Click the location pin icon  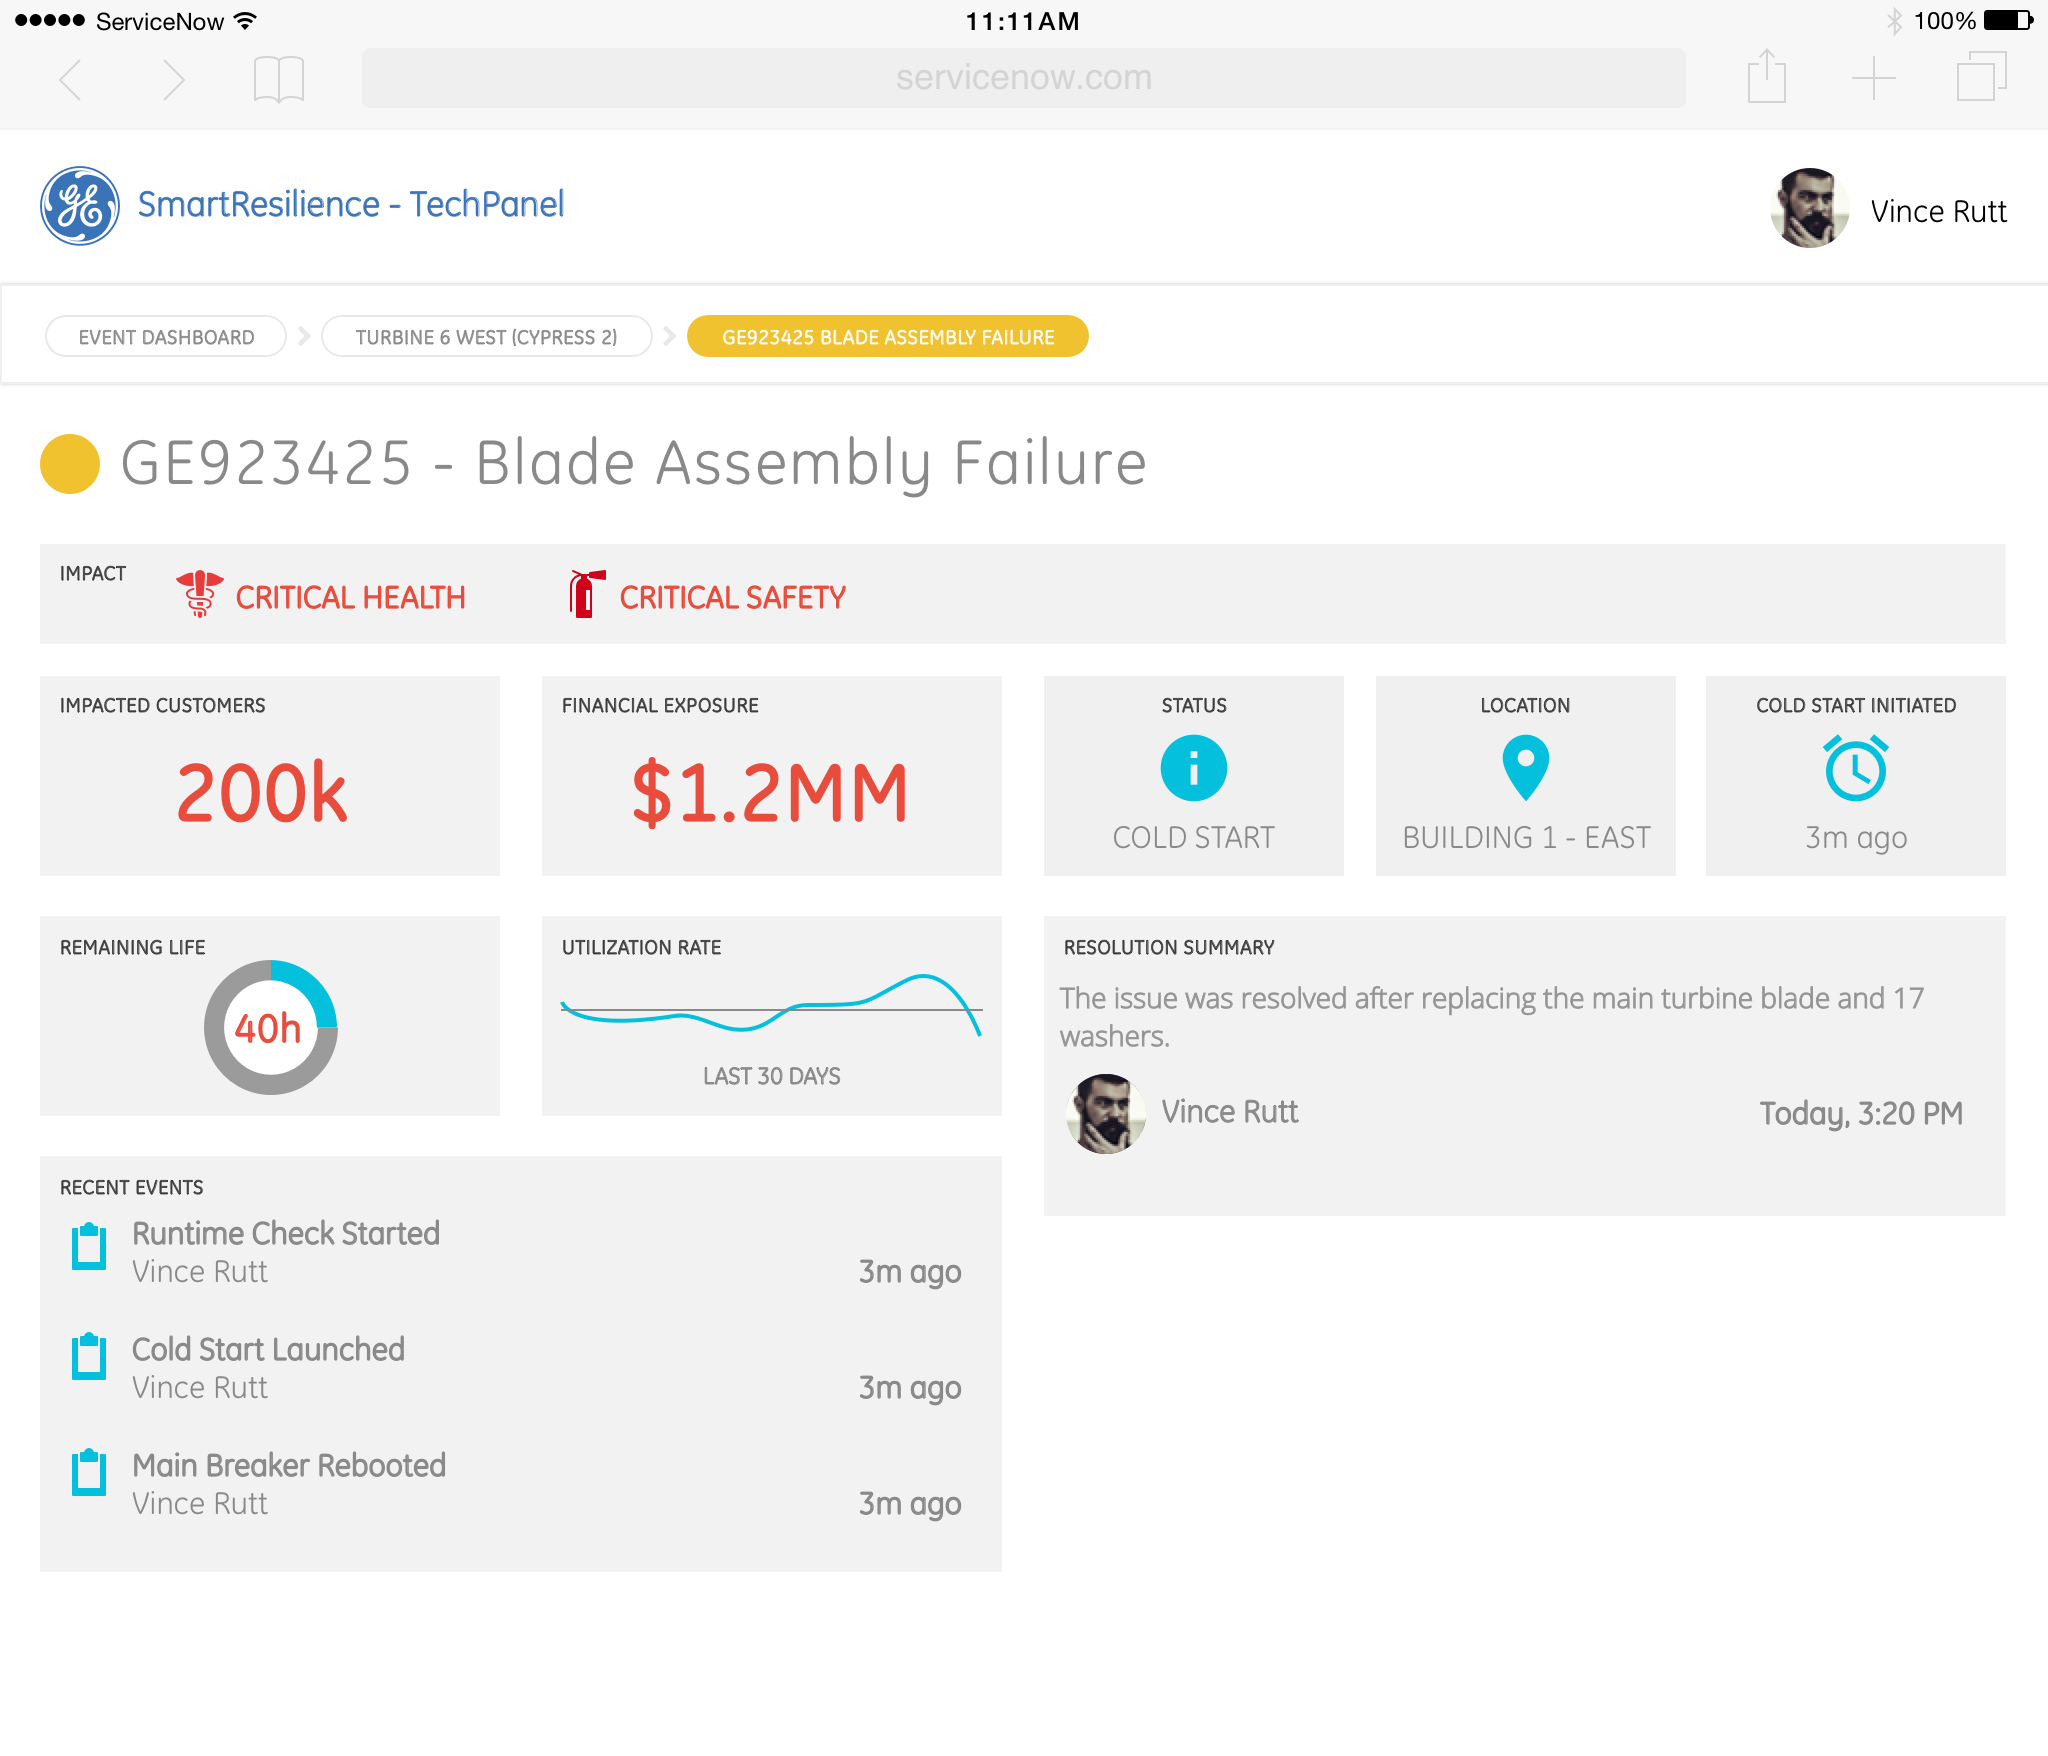(1525, 767)
